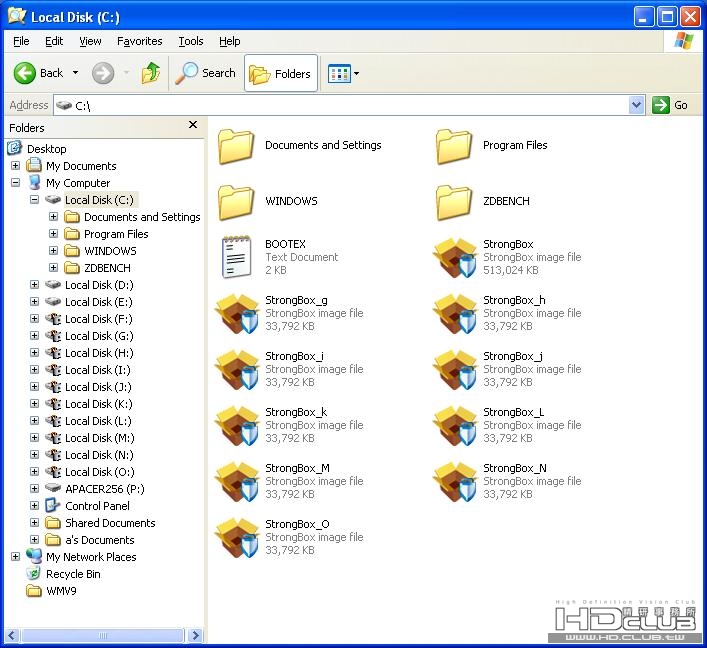
Task: Open the Help menu
Action: tap(230, 41)
